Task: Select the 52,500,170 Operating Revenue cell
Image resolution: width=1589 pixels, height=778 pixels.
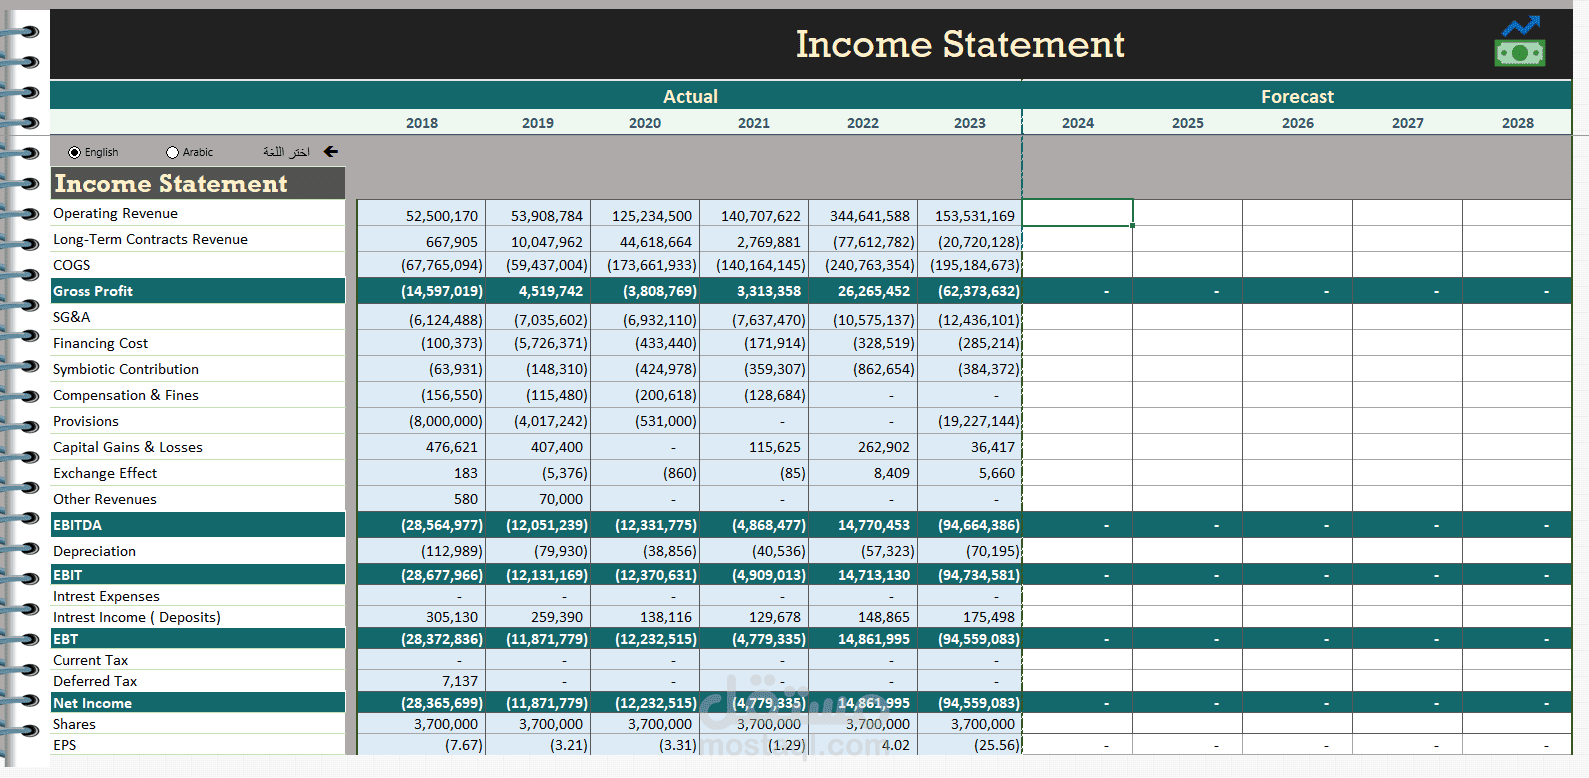Action: click(x=422, y=215)
